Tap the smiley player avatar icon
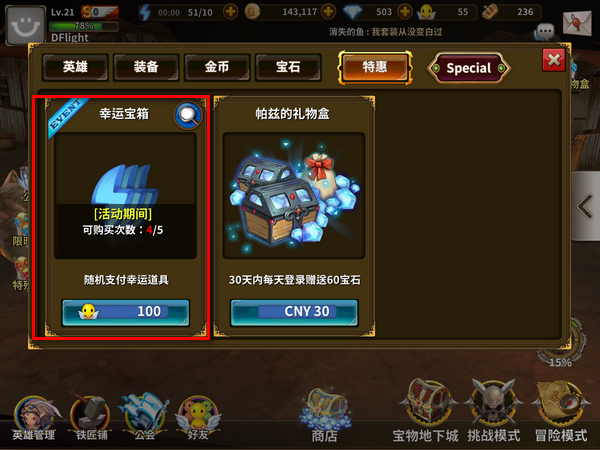This screenshot has height=450, width=600. point(25,25)
